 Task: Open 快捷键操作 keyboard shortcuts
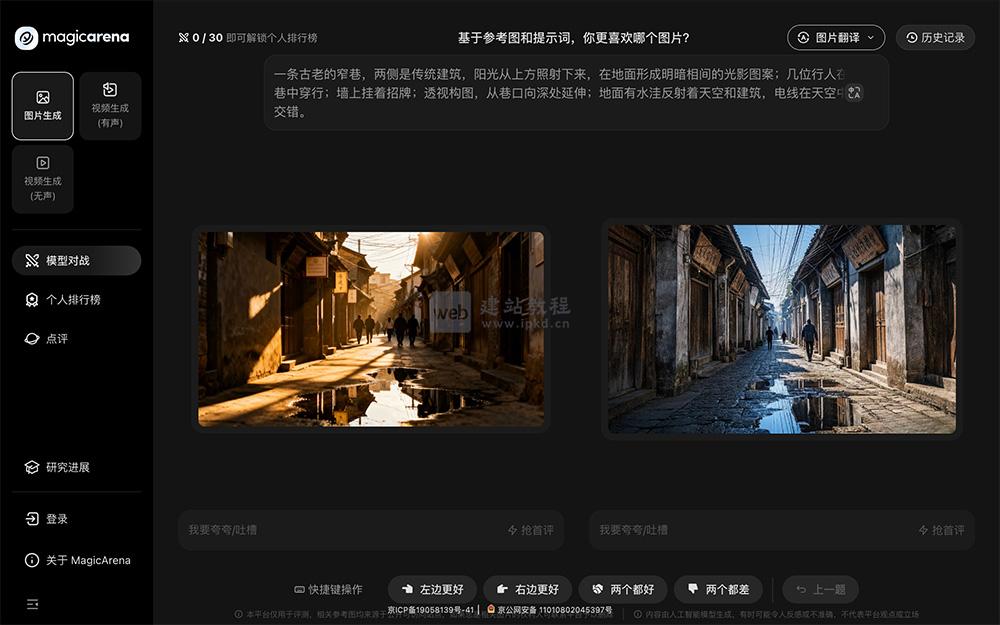331,589
